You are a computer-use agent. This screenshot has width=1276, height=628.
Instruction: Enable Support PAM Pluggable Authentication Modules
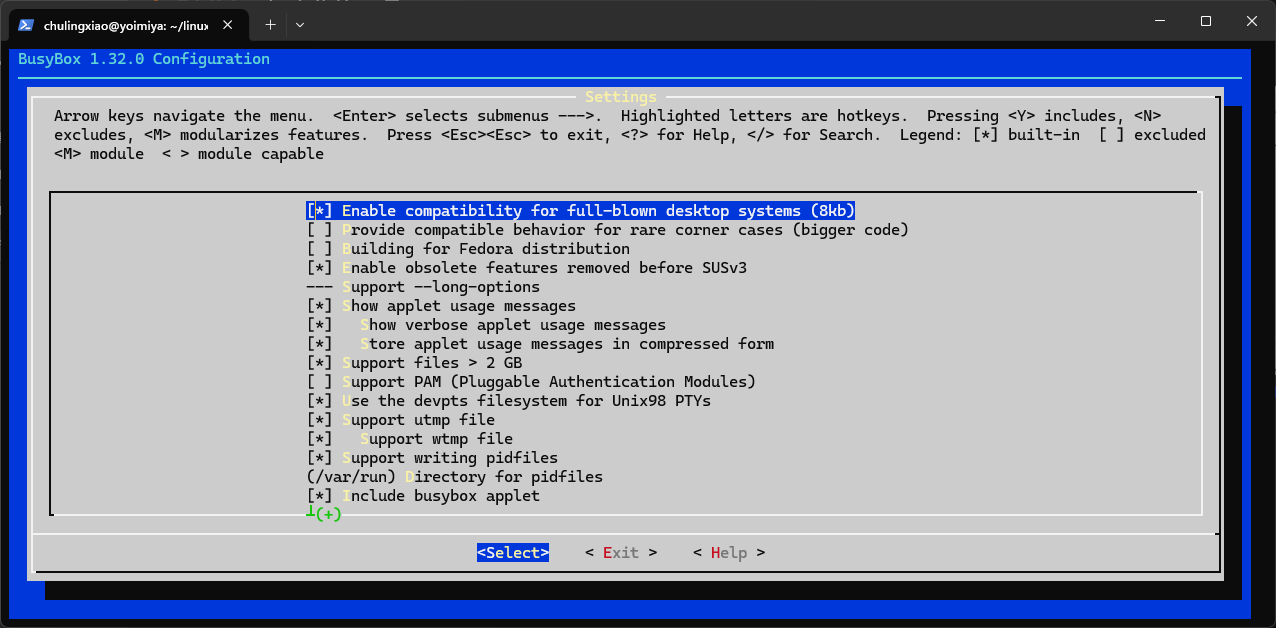pos(531,382)
